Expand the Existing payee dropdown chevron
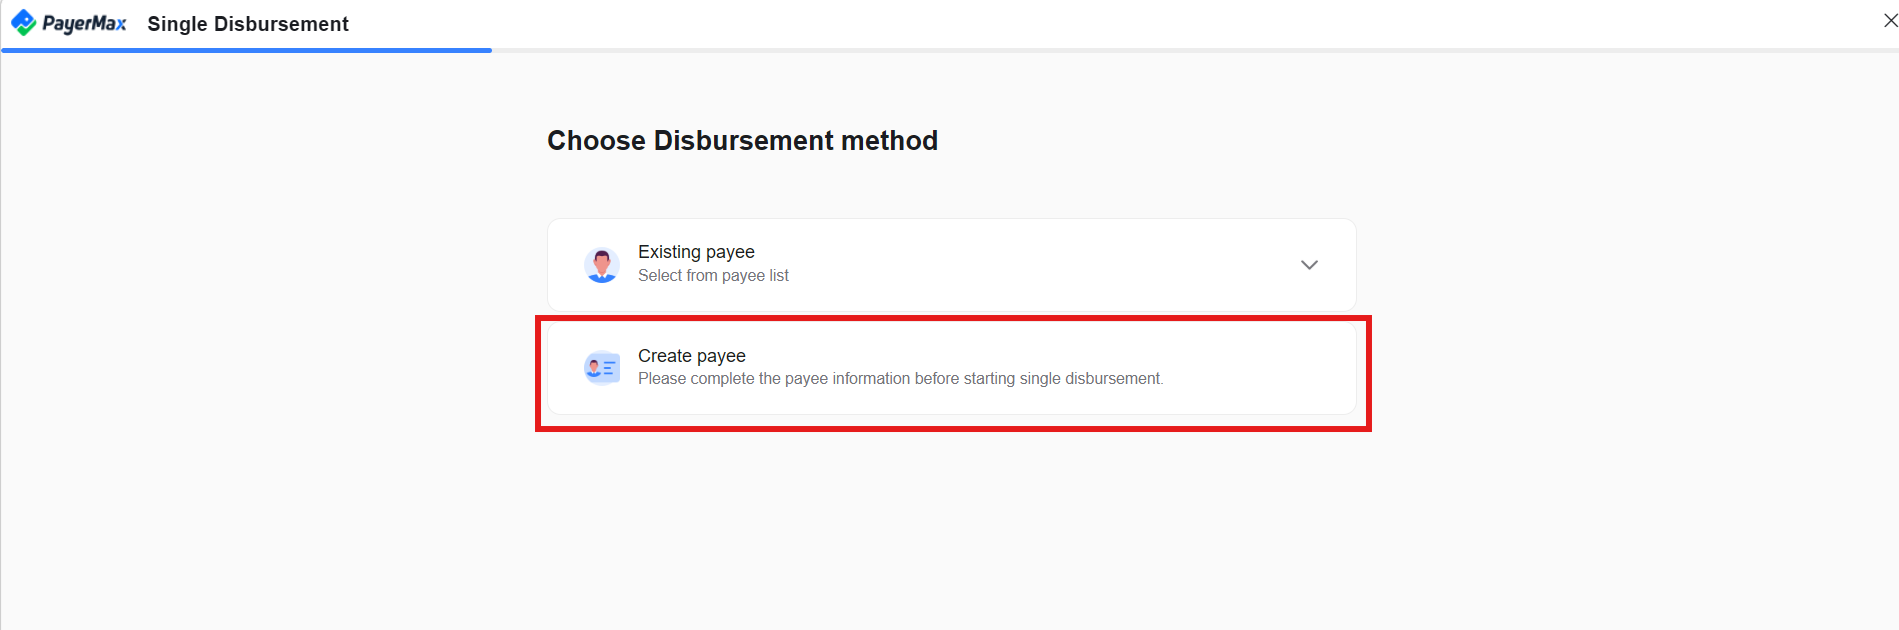Image resolution: width=1899 pixels, height=630 pixels. [x=1309, y=264]
